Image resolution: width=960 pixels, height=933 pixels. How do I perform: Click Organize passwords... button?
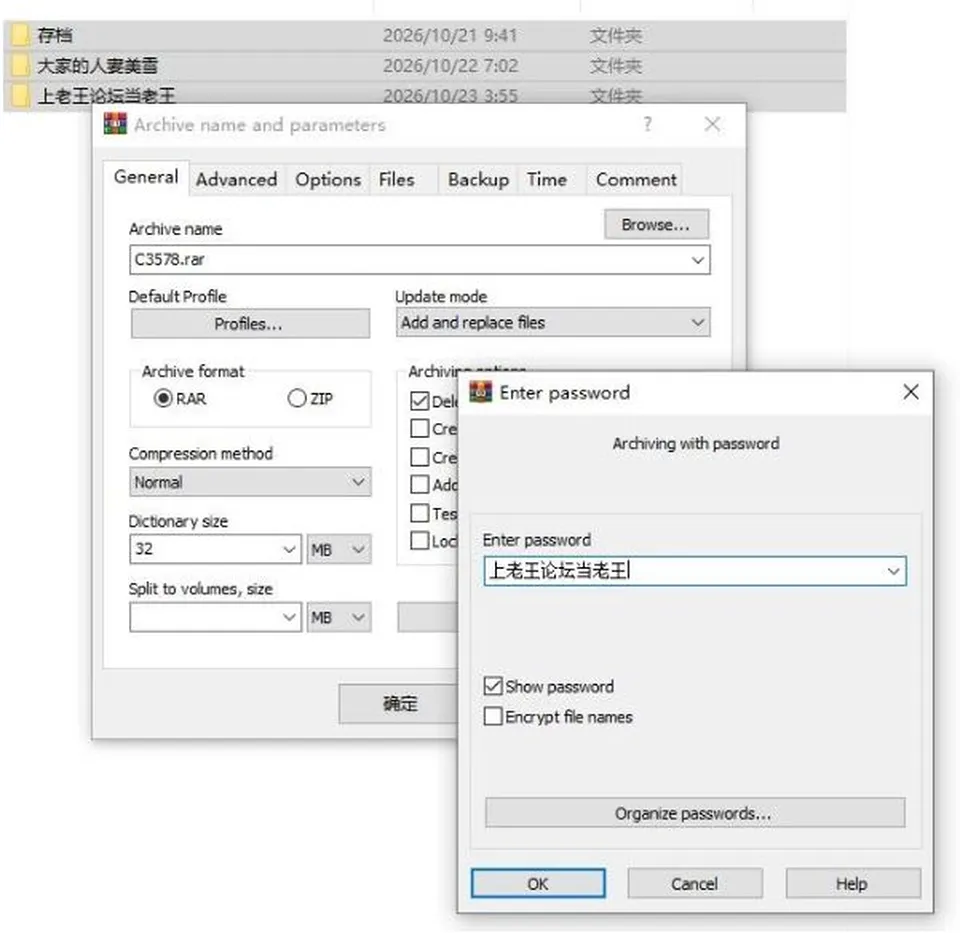(x=695, y=813)
